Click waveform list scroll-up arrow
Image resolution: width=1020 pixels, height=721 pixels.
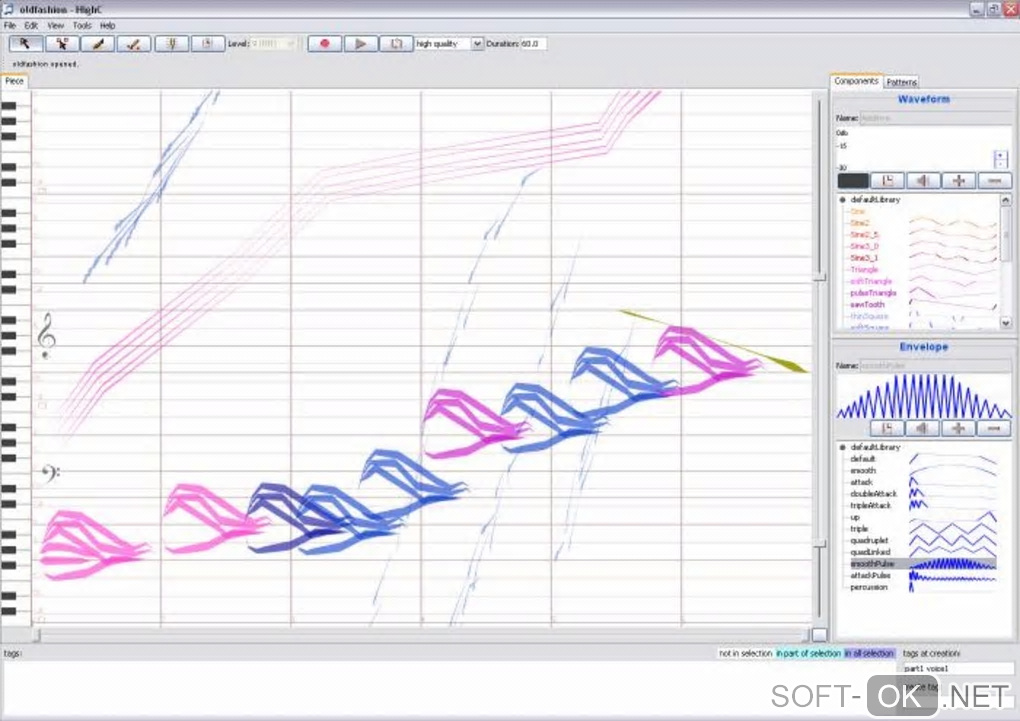[1006, 200]
